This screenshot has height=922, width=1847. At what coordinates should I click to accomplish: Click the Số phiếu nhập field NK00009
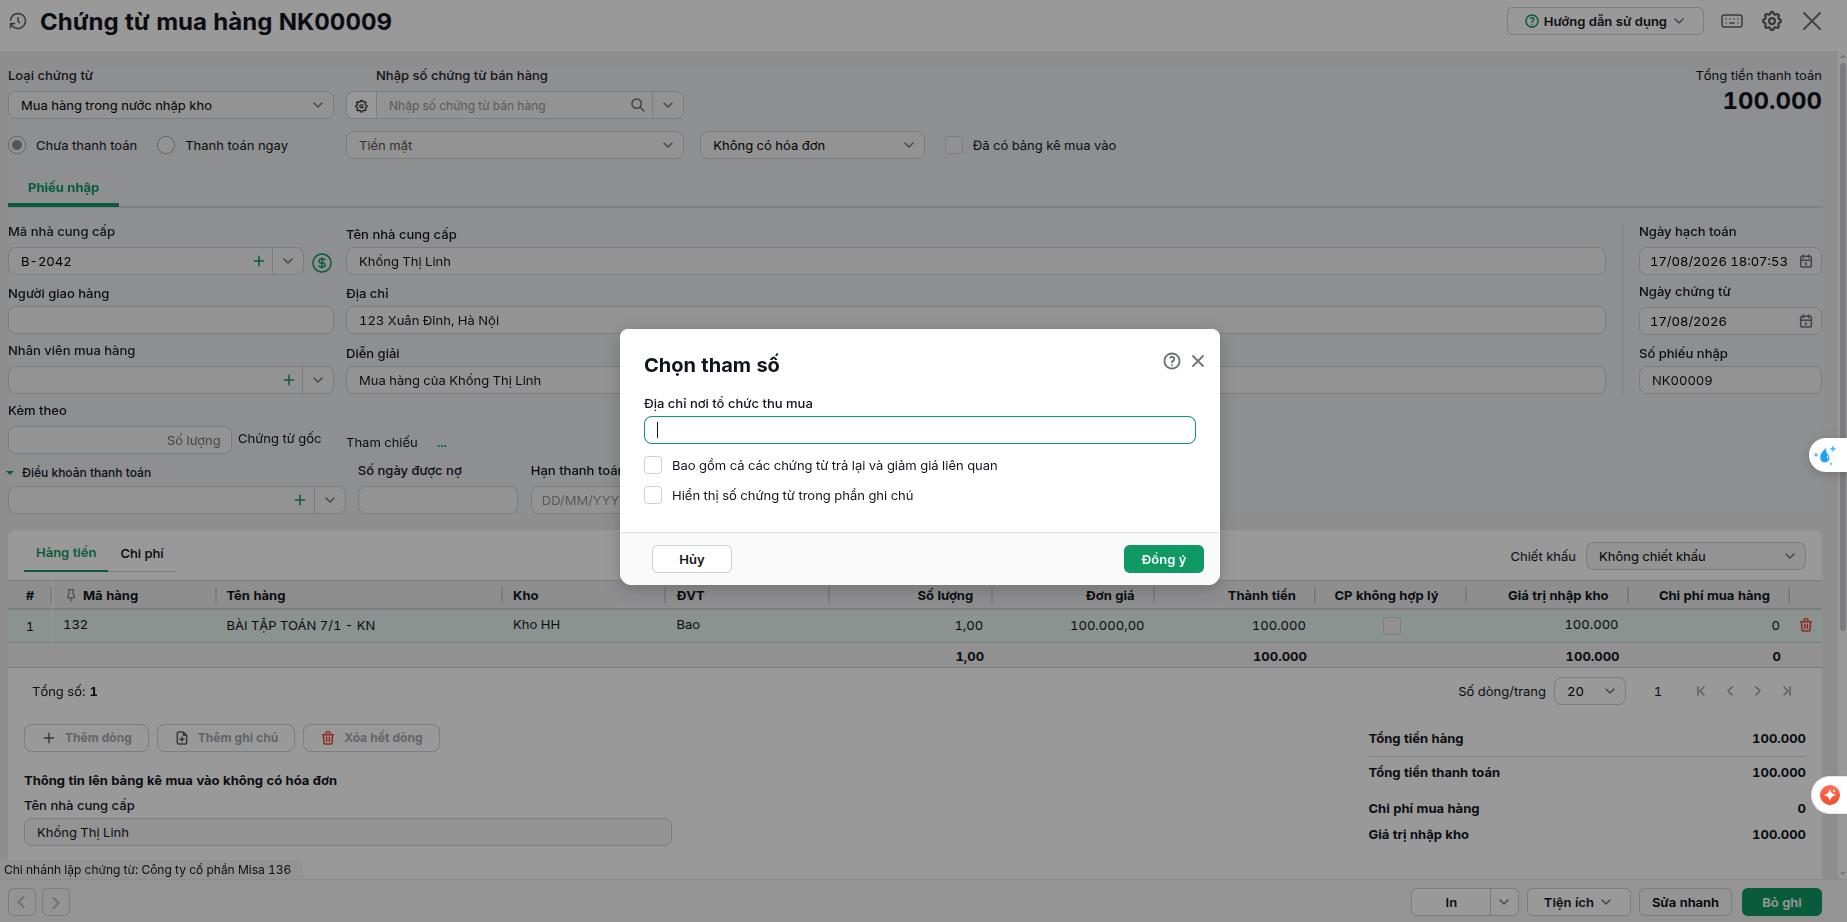[1730, 380]
